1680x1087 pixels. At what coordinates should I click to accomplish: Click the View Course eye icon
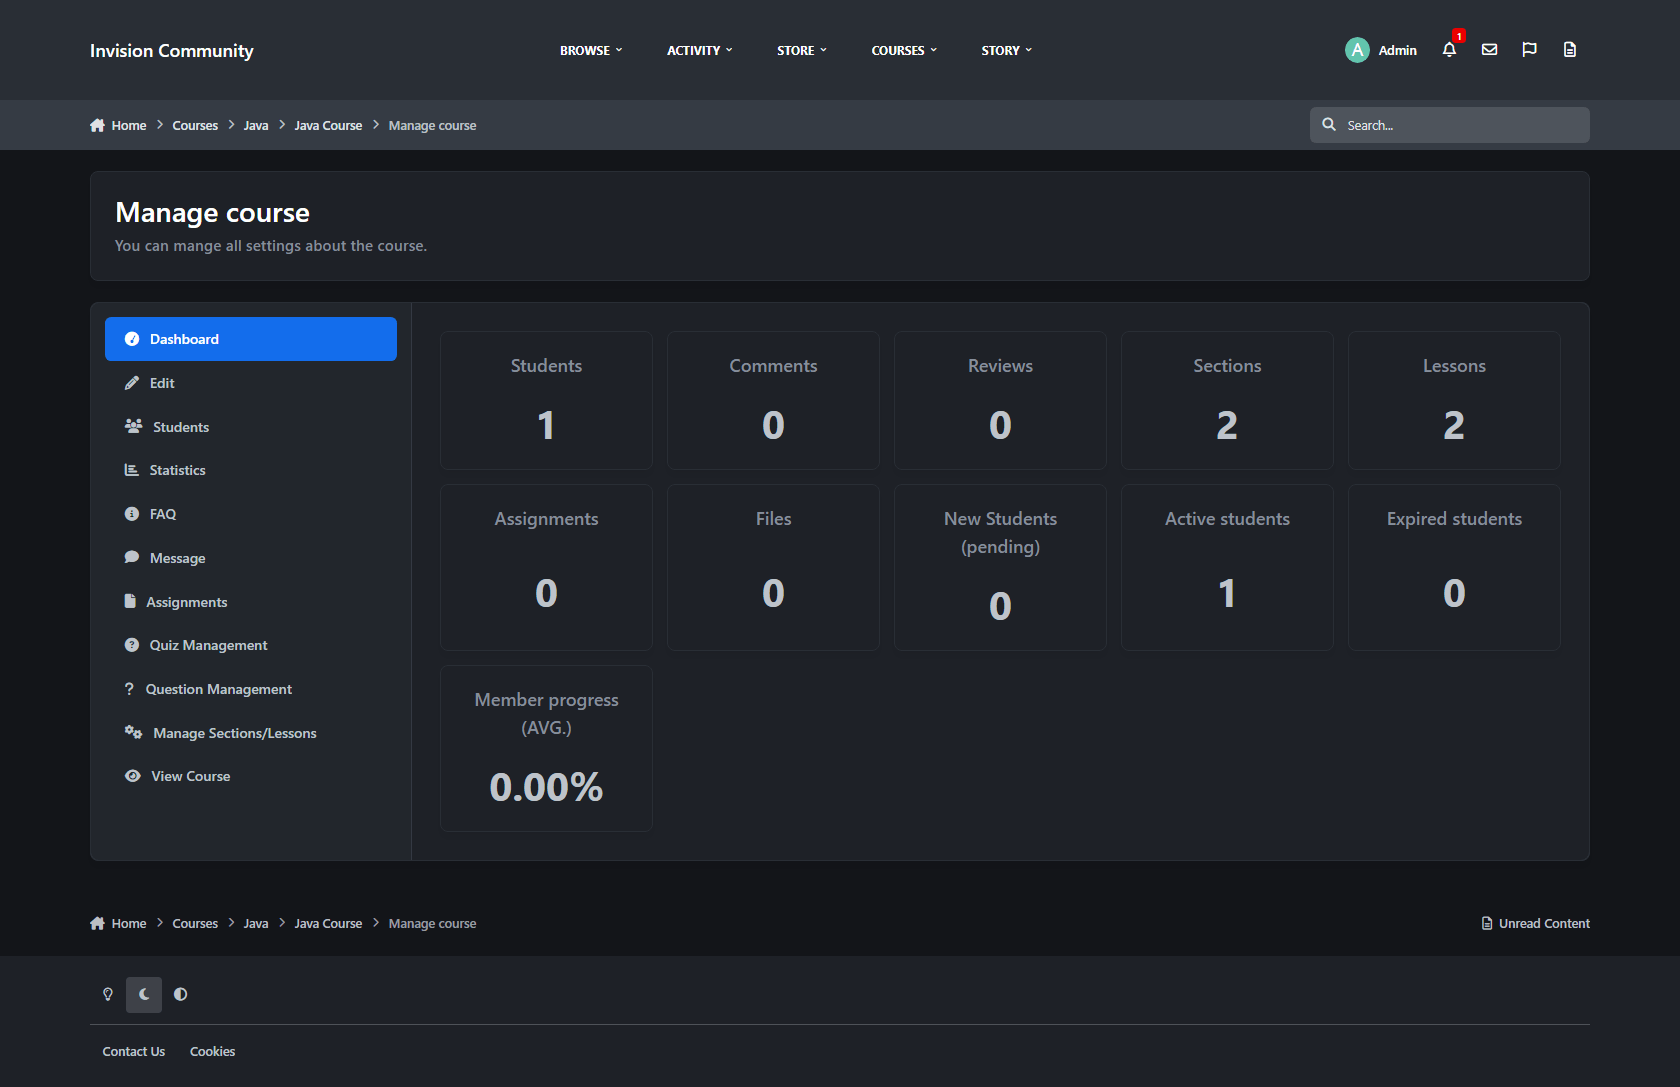click(132, 776)
